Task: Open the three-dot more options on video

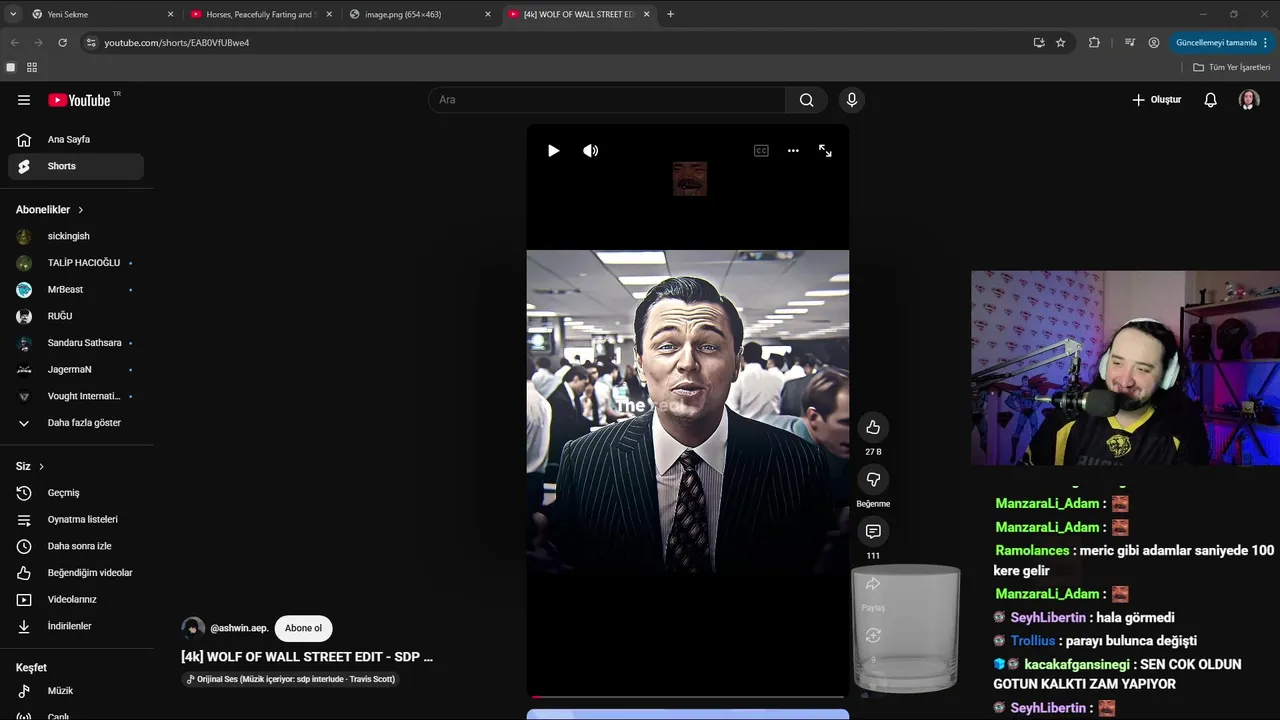Action: click(x=793, y=151)
